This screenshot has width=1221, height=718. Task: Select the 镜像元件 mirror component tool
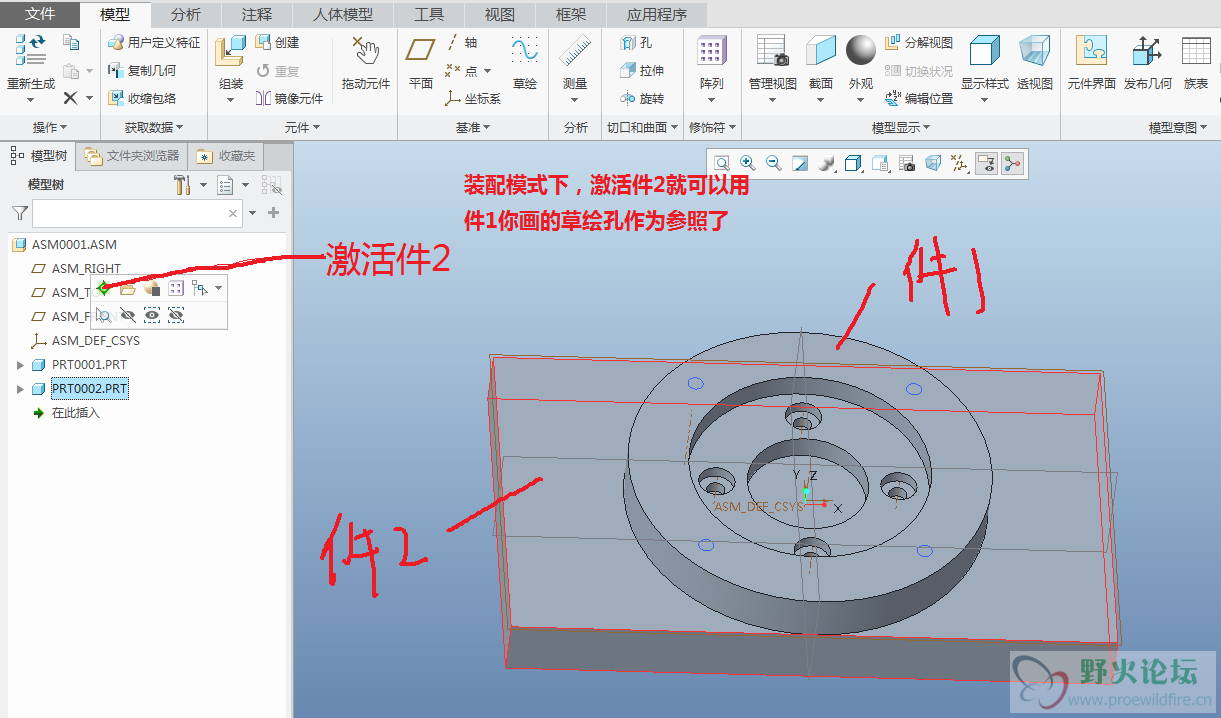click(289, 98)
